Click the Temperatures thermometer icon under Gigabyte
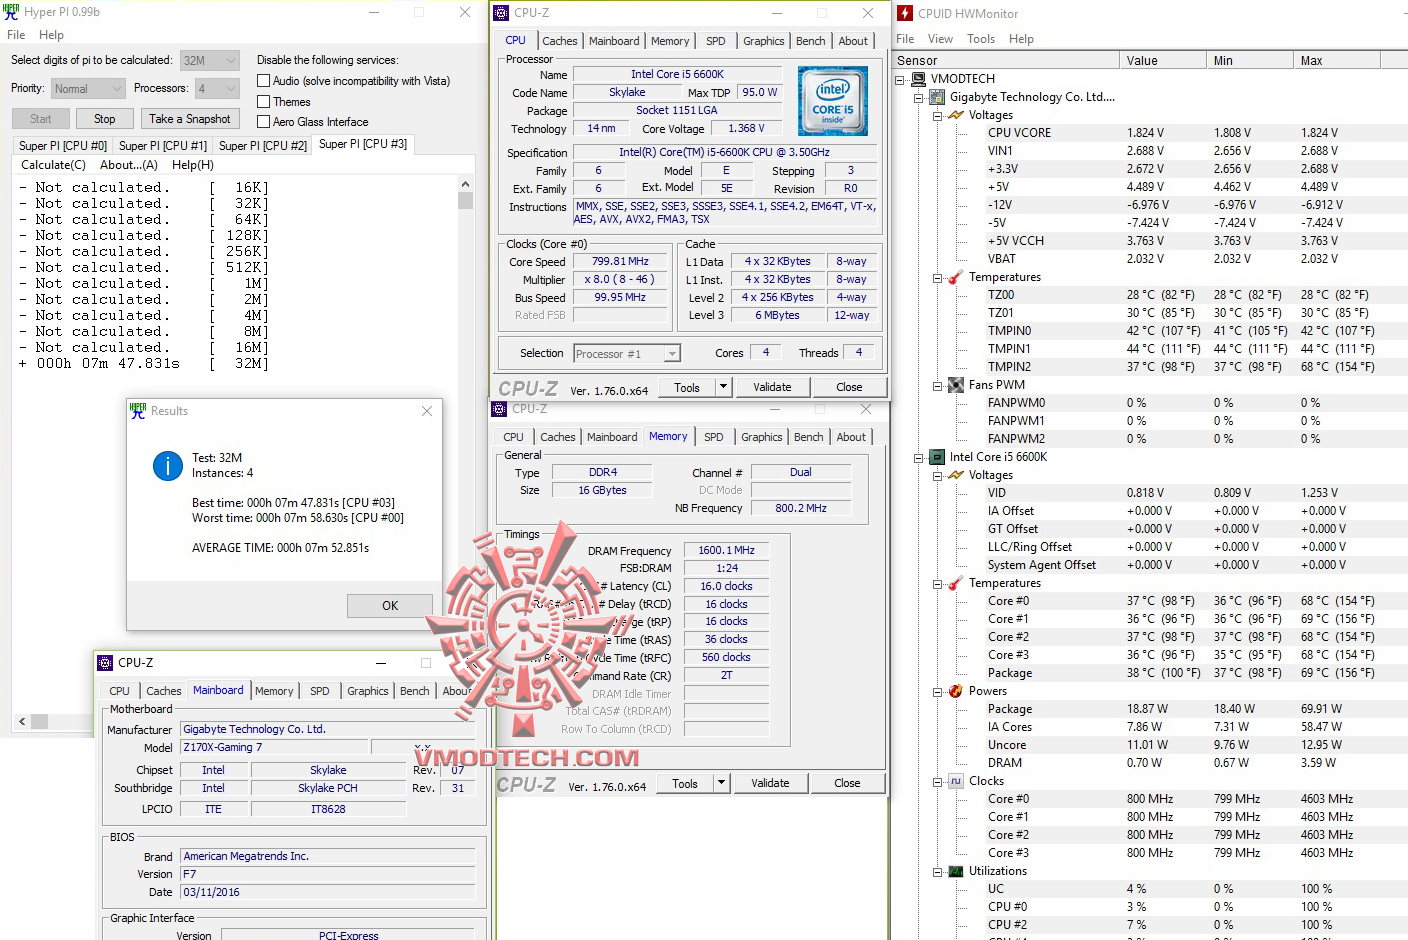Image resolution: width=1408 pixels, height=940 pixels. pos(956,277)
